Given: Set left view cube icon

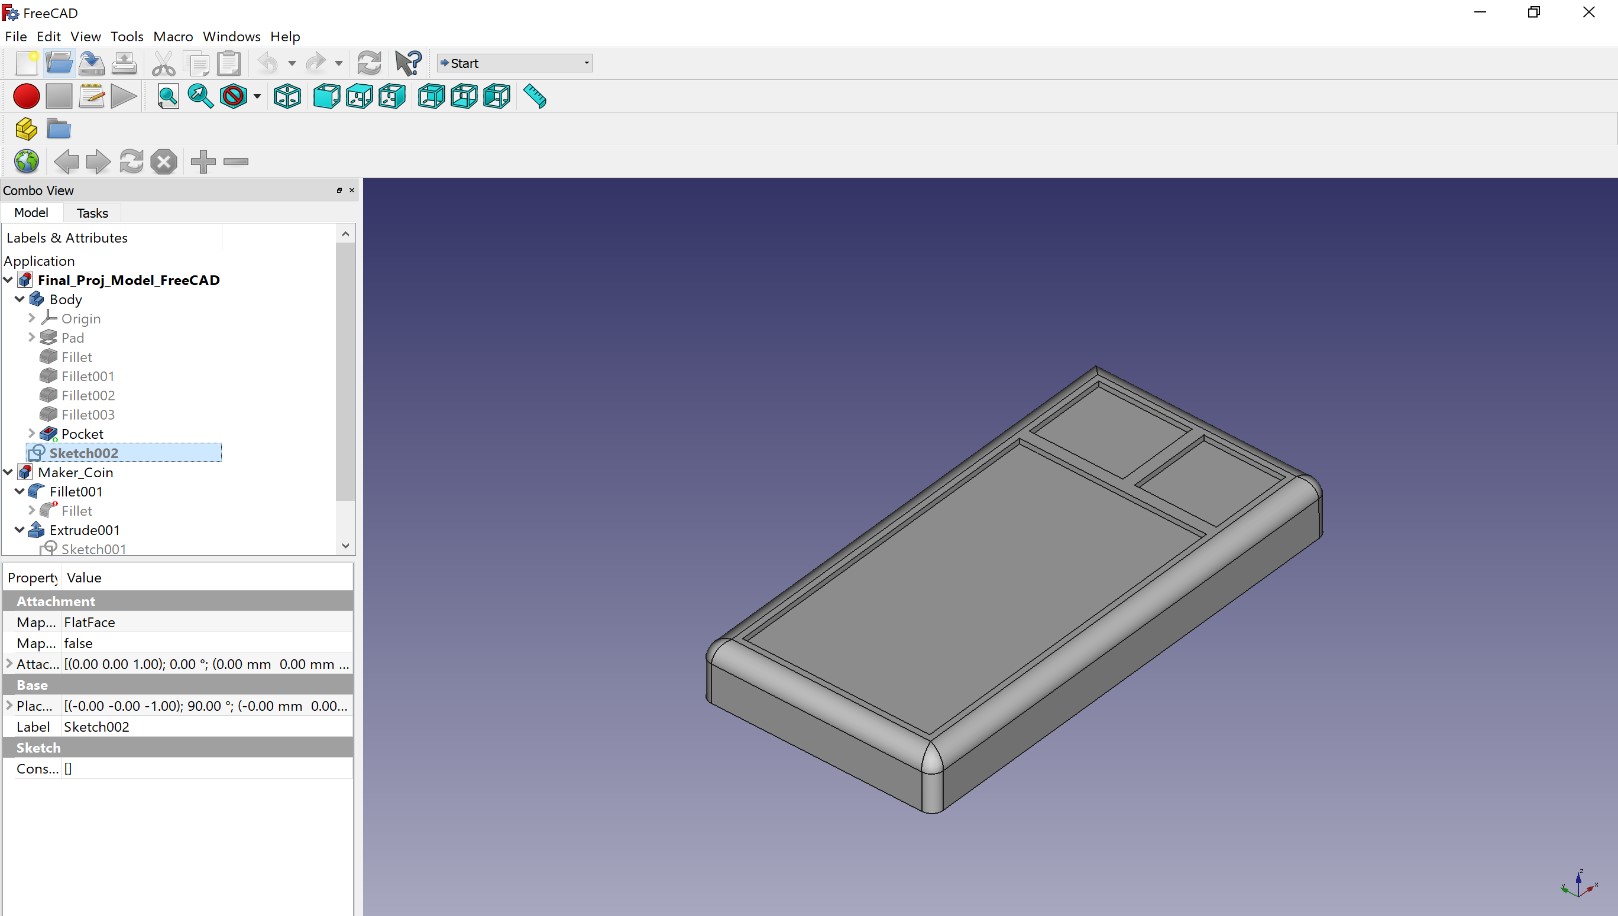Looking at the screenshot, I should (x=497, y=96).
